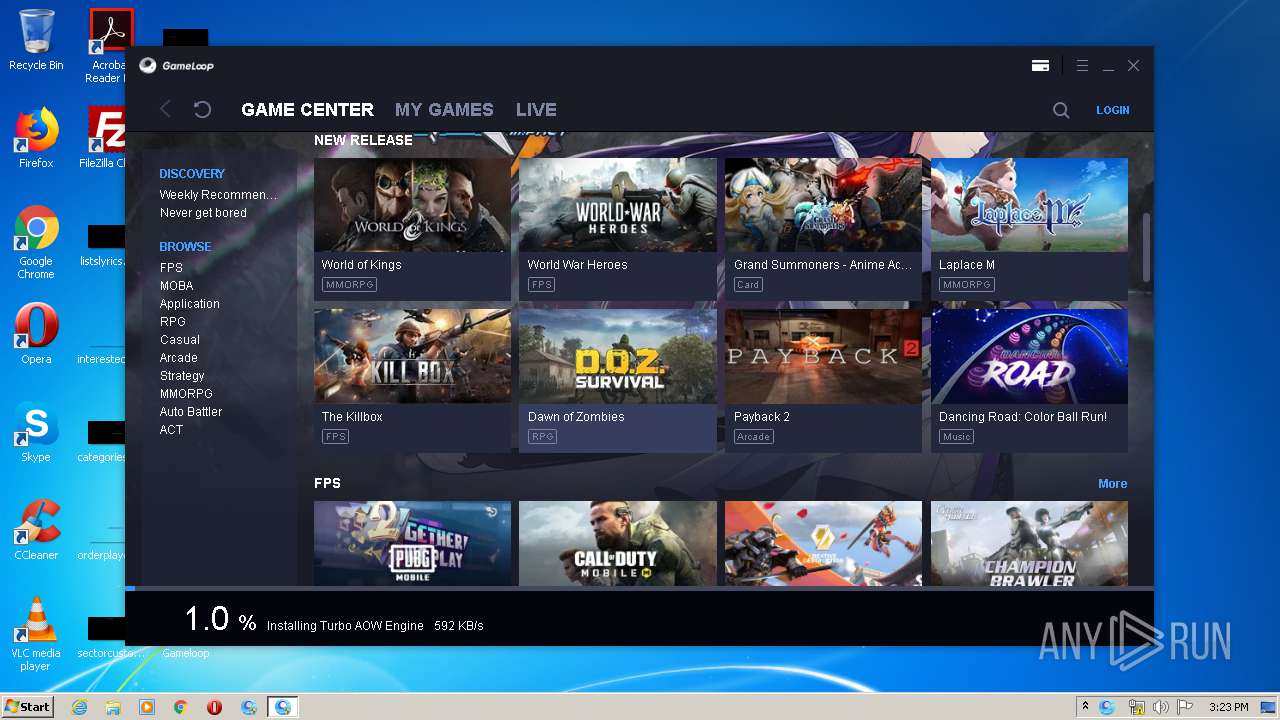Open Never get bored in sidebar
Screen dimensions: 1280x720
pyautogui.click(x=203, y=213)
